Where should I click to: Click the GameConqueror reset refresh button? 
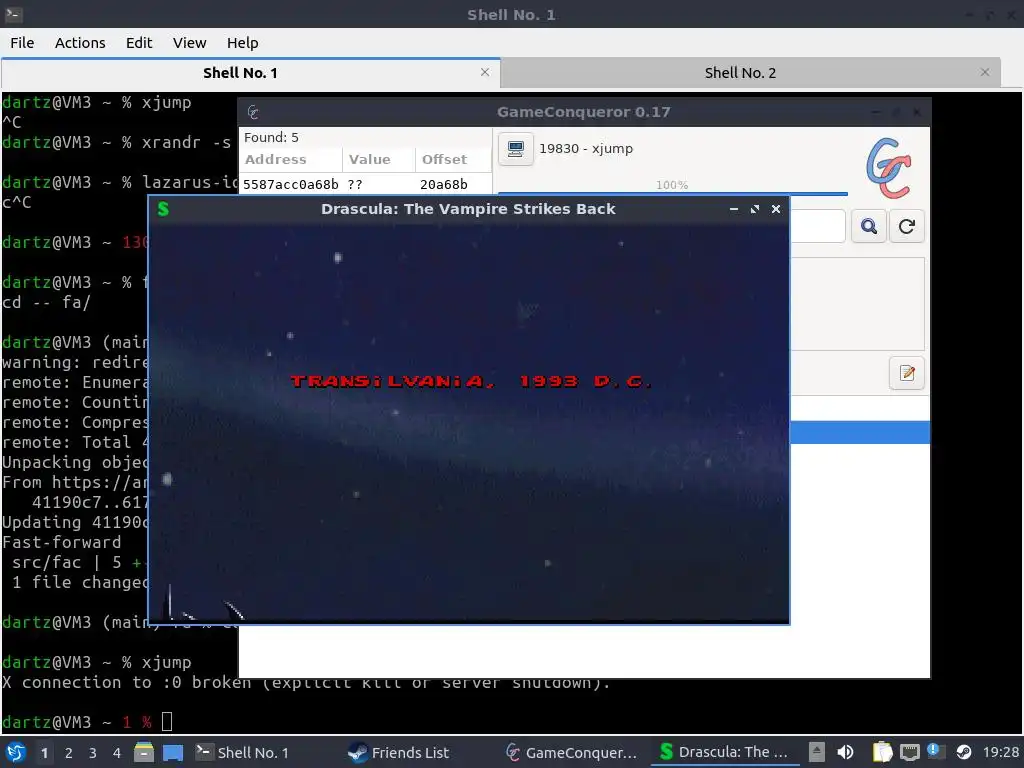(906, 226)
